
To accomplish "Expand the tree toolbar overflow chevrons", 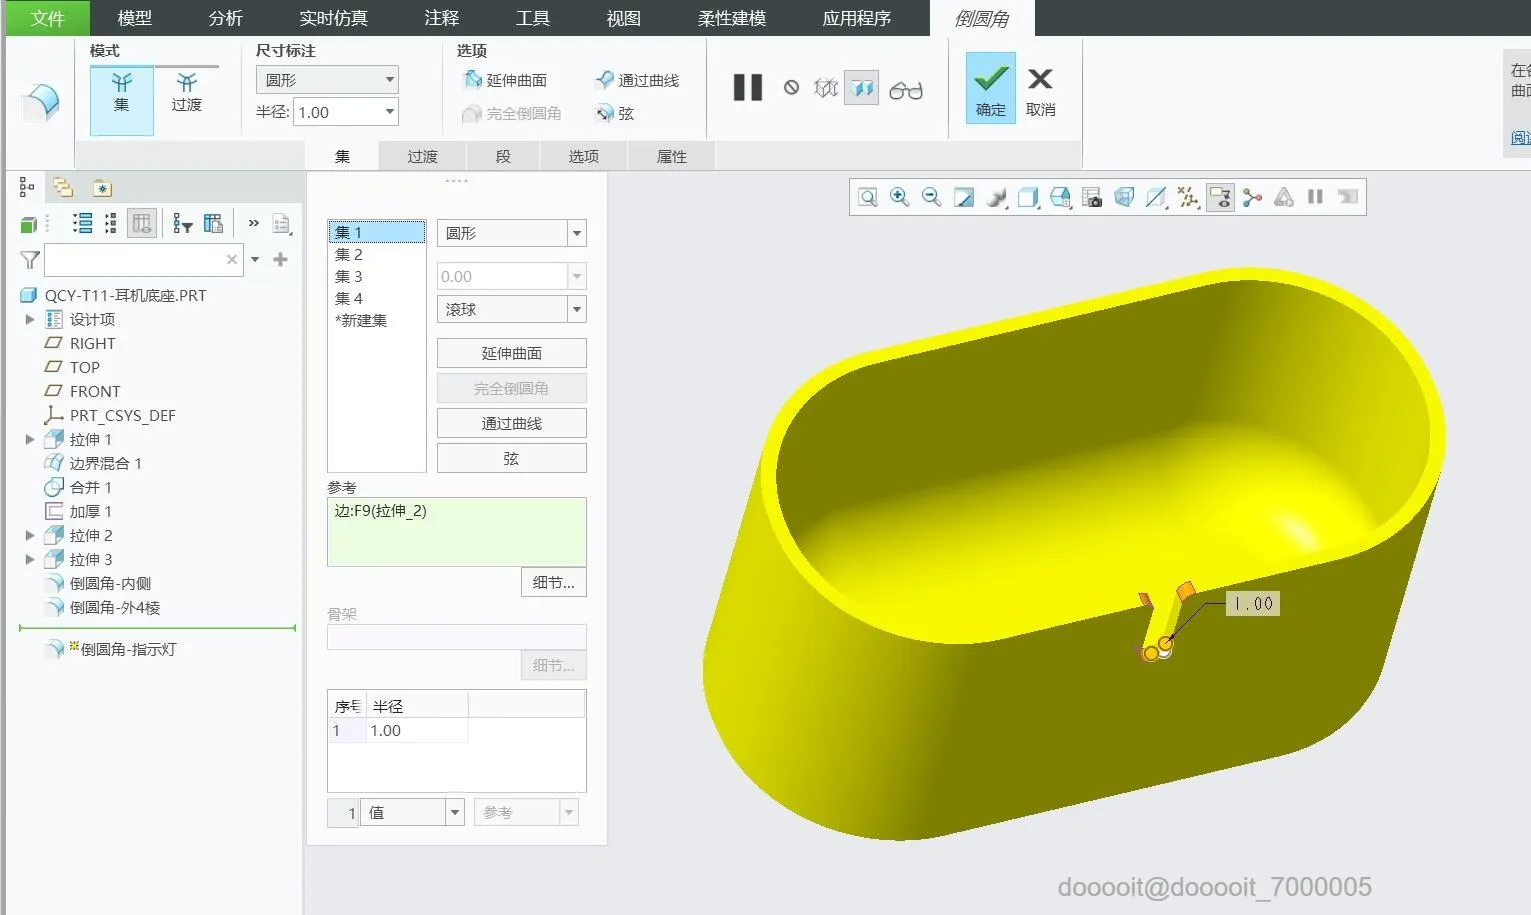I will [x=253, y=223].
